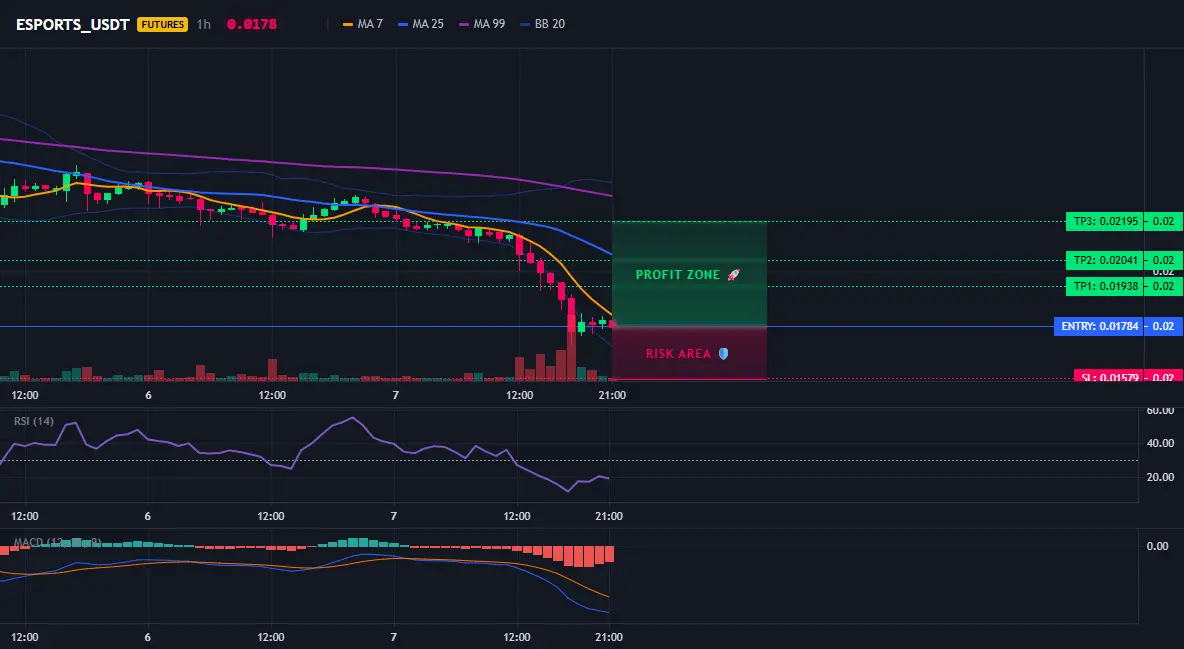Select the FUTURES badge
1184x649 pixels.
(x=162, y=24)
